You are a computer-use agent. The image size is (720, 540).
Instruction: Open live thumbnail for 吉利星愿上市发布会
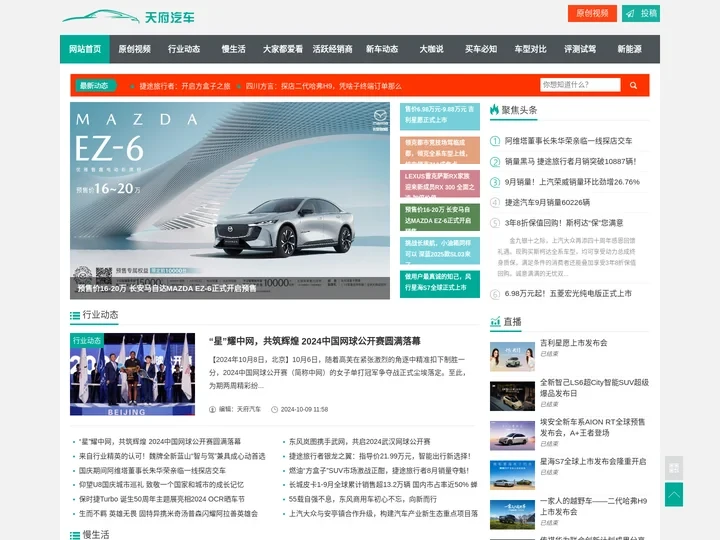click(x=512, y=356)
